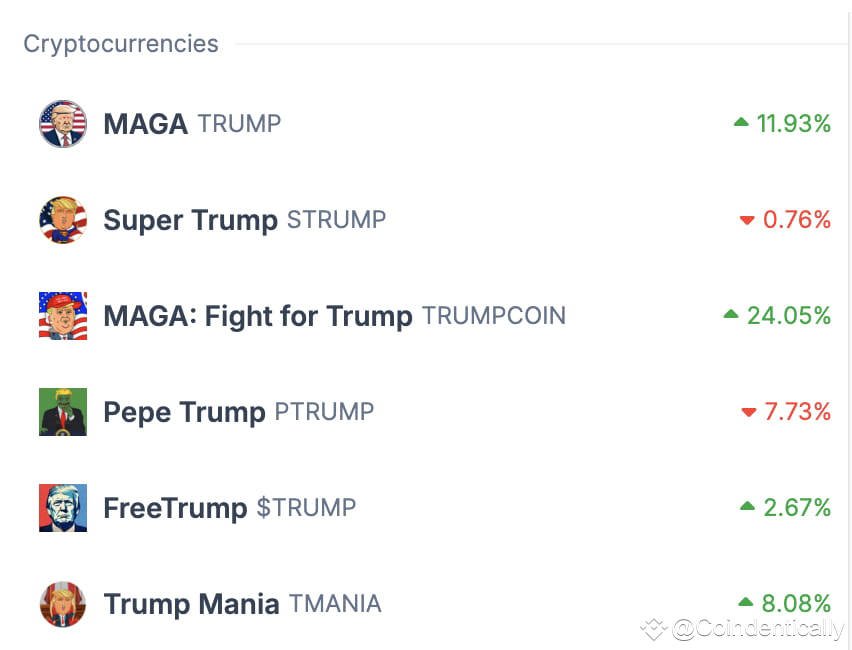The width and height of the screenshot is (852, 650).
Task: Open the FreeTrump coin image
Action: click(x=63, y=508)
